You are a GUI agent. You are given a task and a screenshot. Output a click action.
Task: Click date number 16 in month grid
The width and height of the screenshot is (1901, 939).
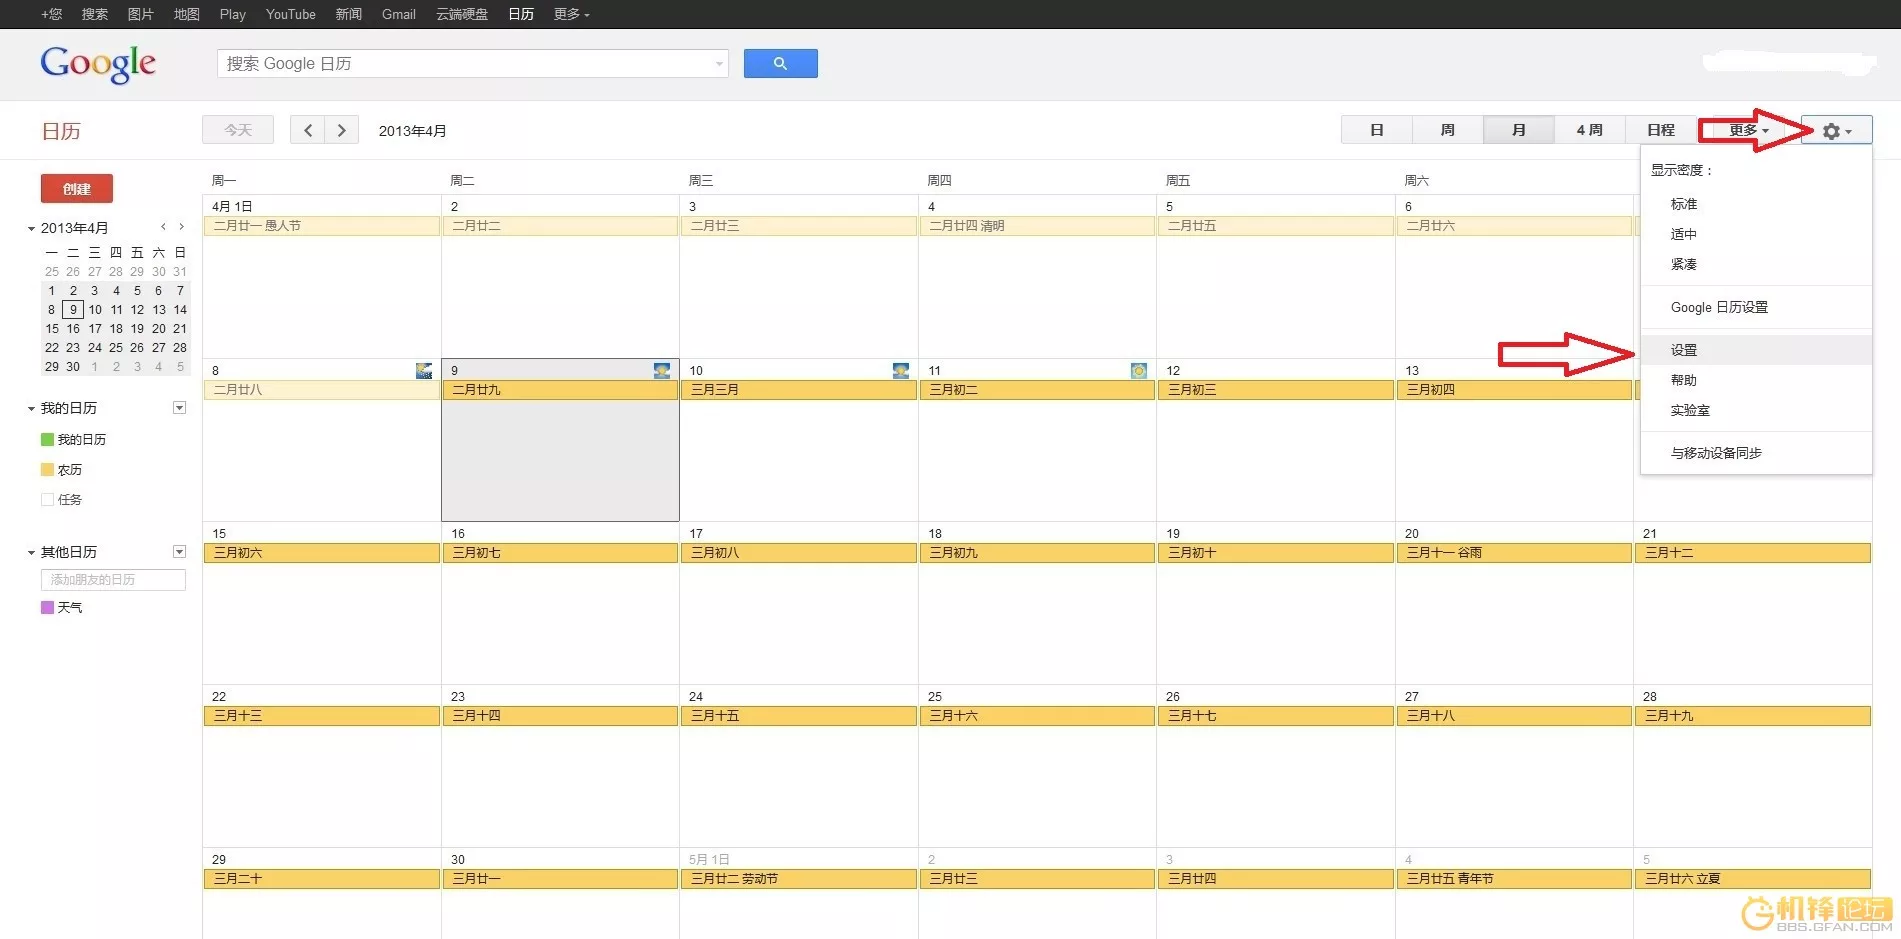tap(458, 534)
